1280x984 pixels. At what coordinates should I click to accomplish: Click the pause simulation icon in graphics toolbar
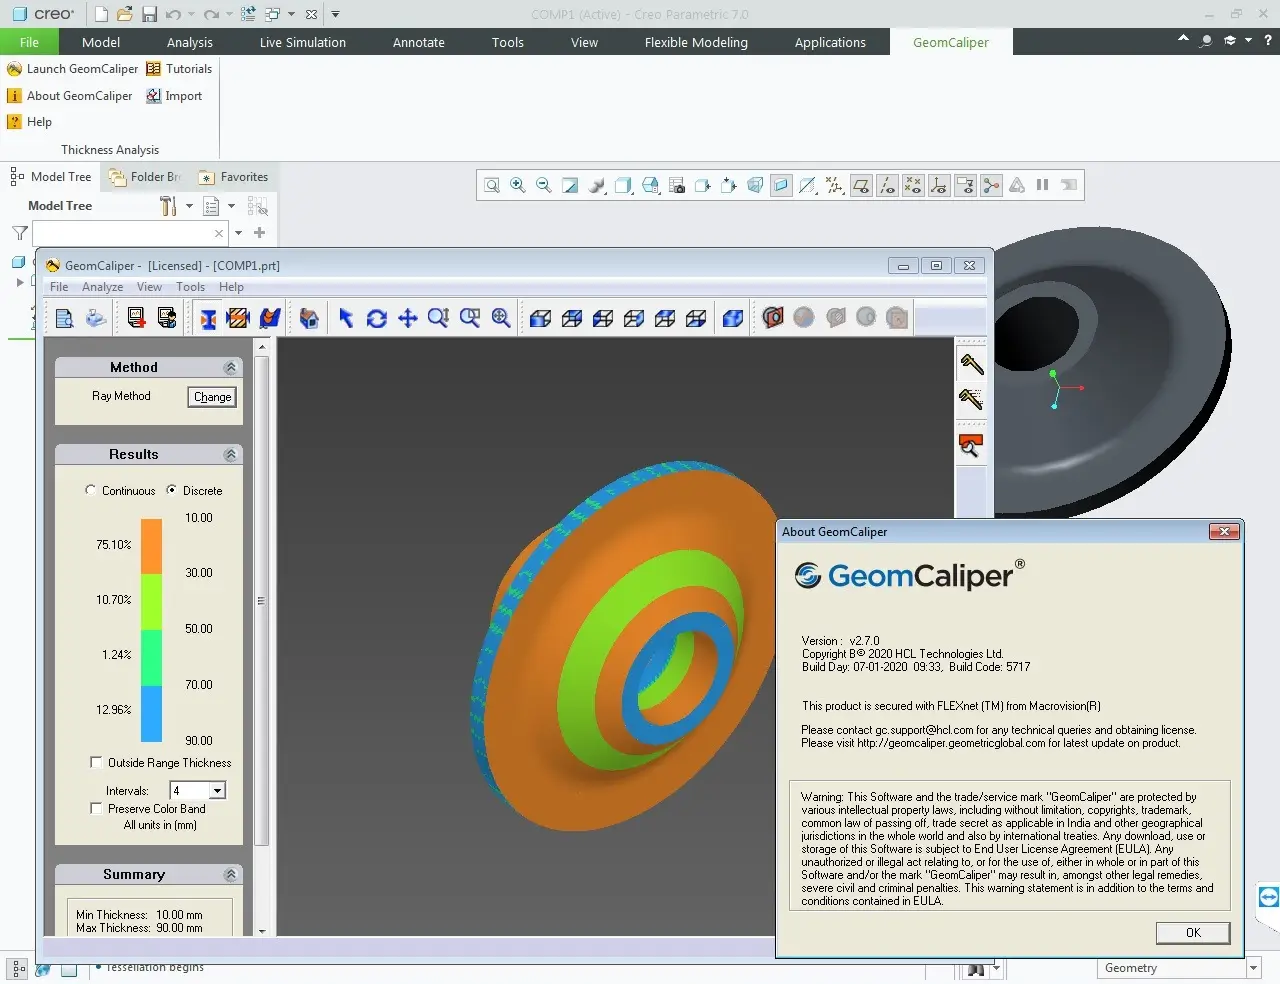tap(1042, 185)
